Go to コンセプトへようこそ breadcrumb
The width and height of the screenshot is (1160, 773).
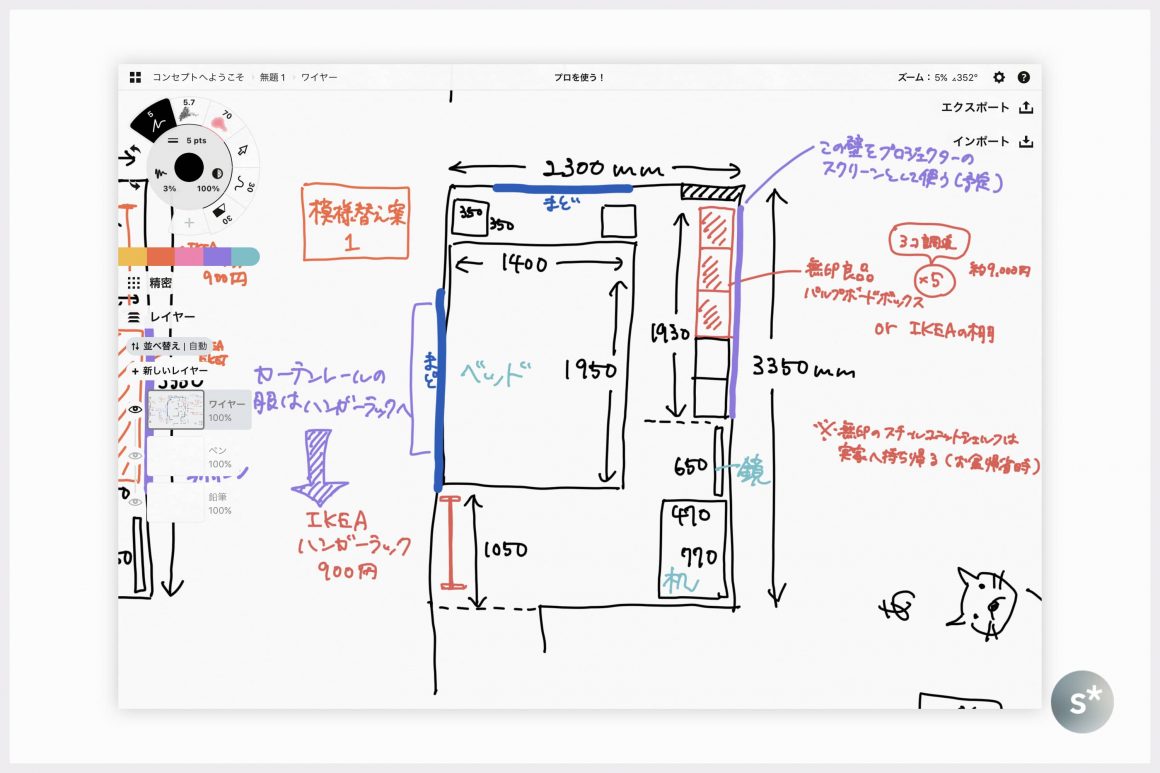tap(197, 77)
